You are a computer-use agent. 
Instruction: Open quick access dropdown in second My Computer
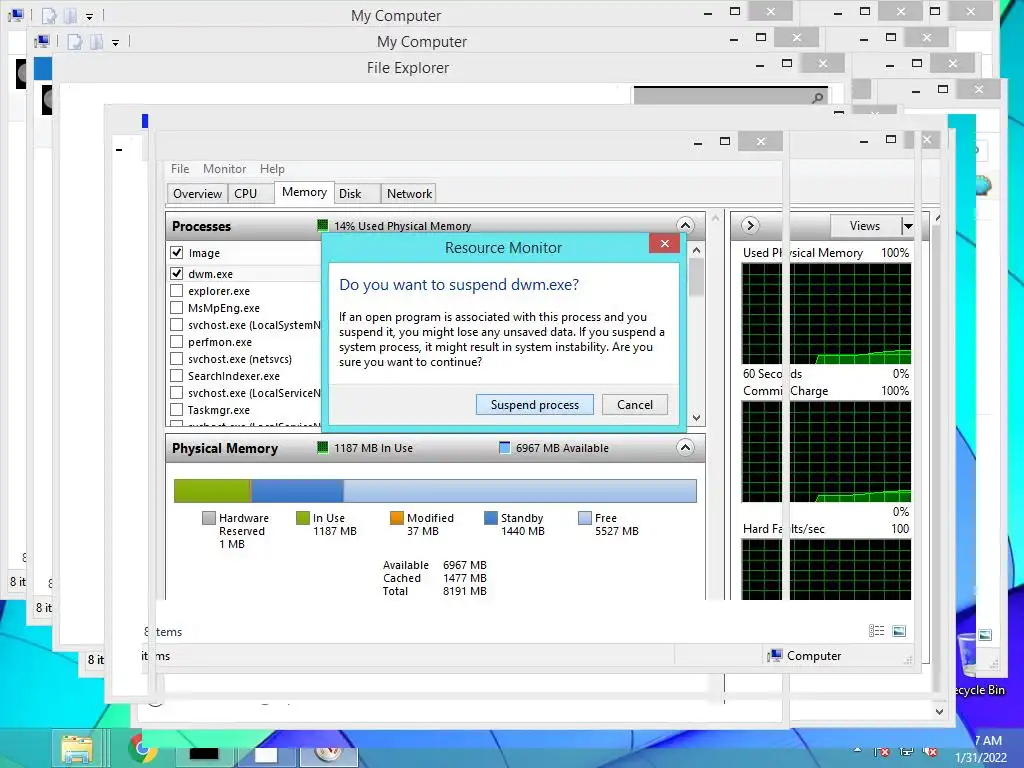(116, 43)
